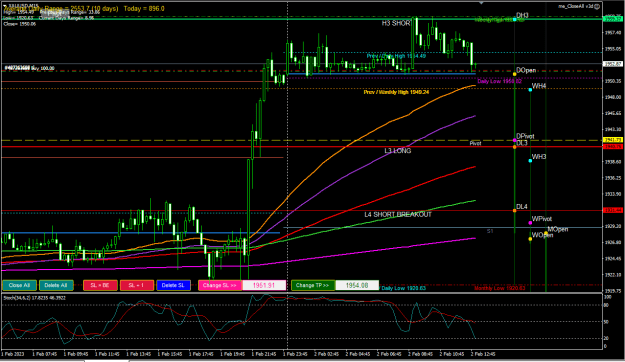Select the DL3 orange marker dot

pyautogui.click(x=515, y=147)
